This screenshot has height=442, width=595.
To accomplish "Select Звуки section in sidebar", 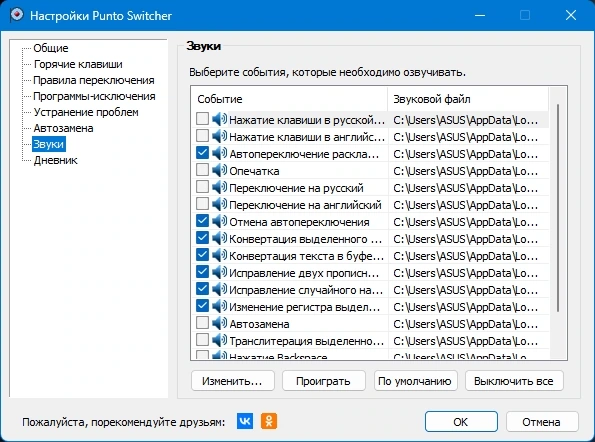I will [49, 144].
